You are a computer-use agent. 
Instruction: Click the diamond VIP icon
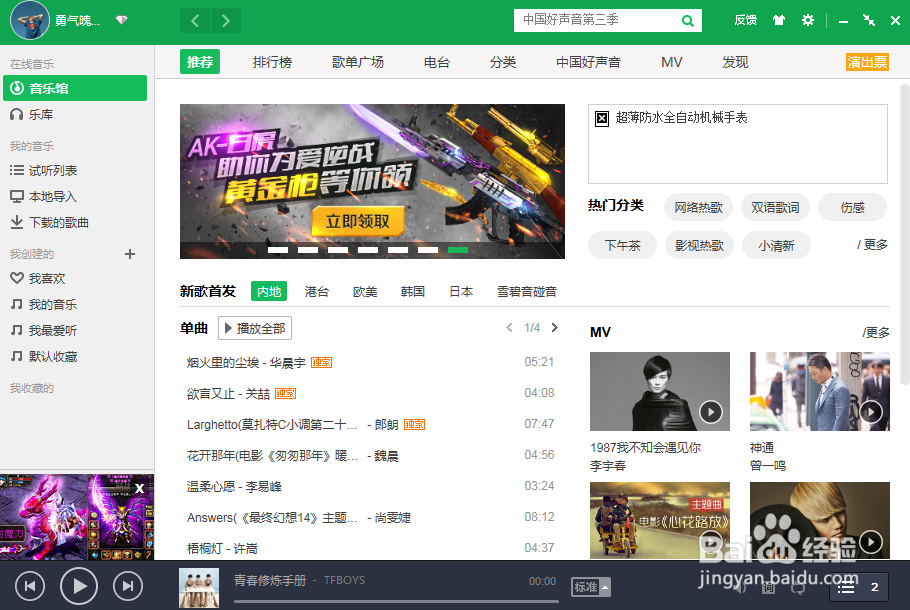(x=121, y=20)
